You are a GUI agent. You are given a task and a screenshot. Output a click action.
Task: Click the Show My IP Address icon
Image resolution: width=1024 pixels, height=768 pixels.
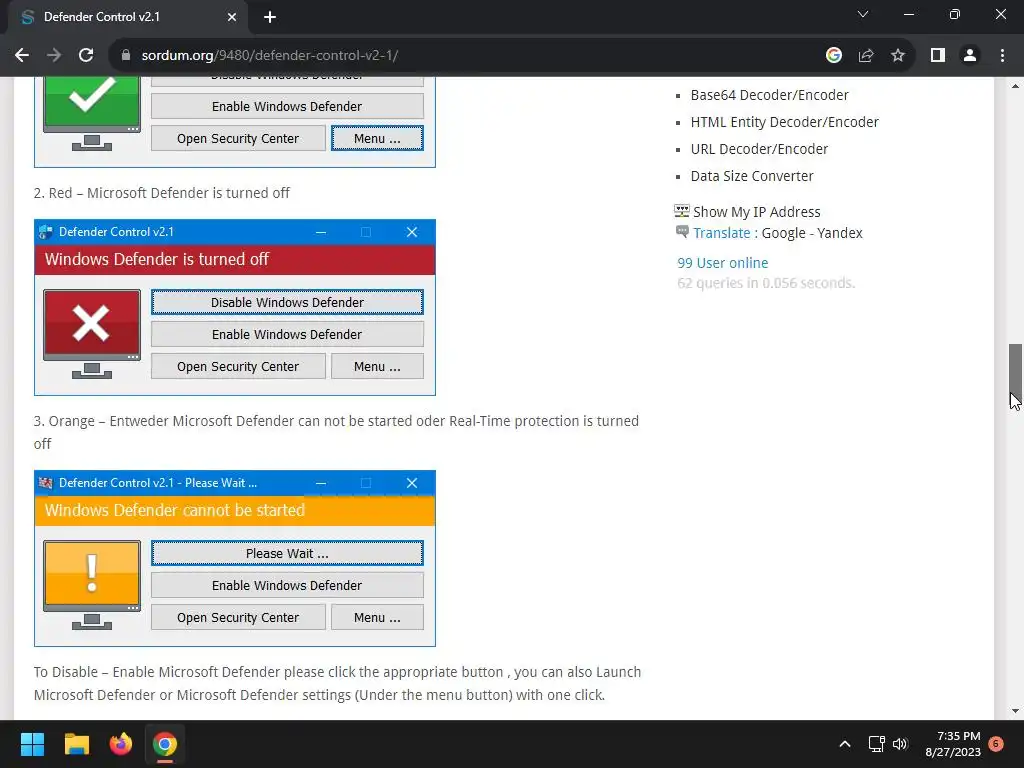[x=682, y=210]
